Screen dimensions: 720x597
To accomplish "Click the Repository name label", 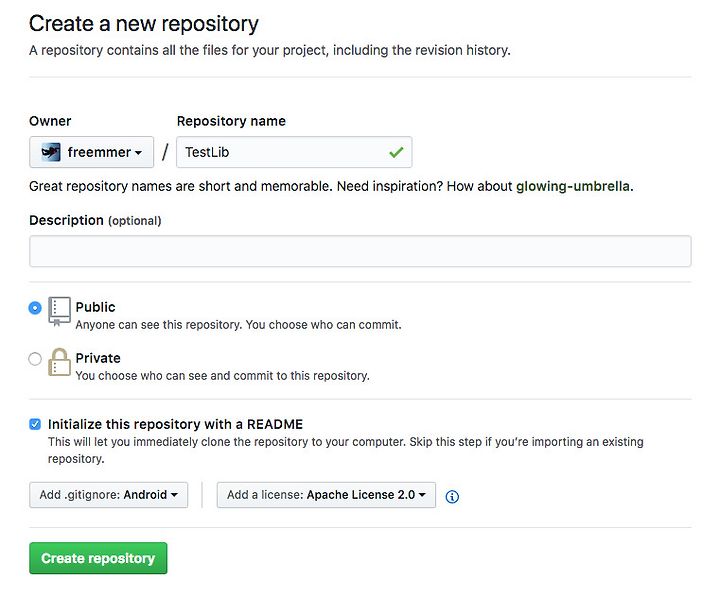I will [x=231, y=121].
